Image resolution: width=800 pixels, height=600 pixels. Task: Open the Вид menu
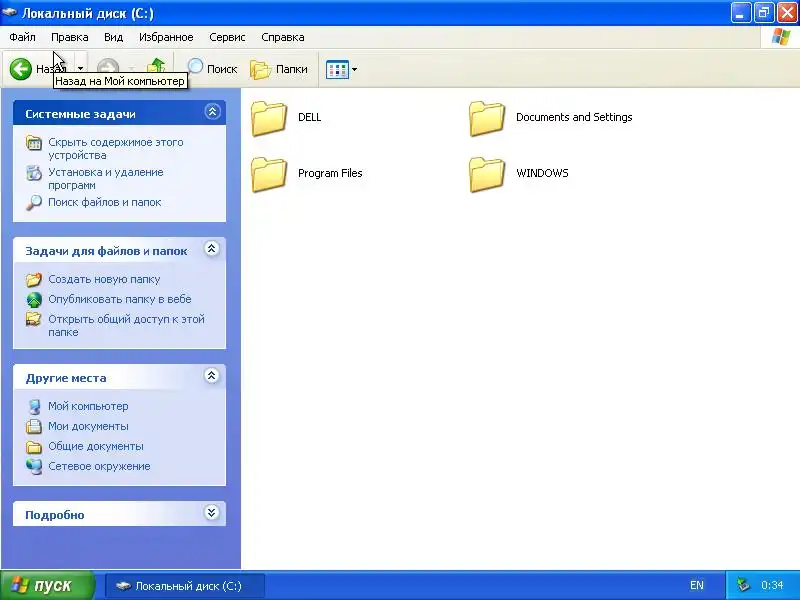point(113,37)
